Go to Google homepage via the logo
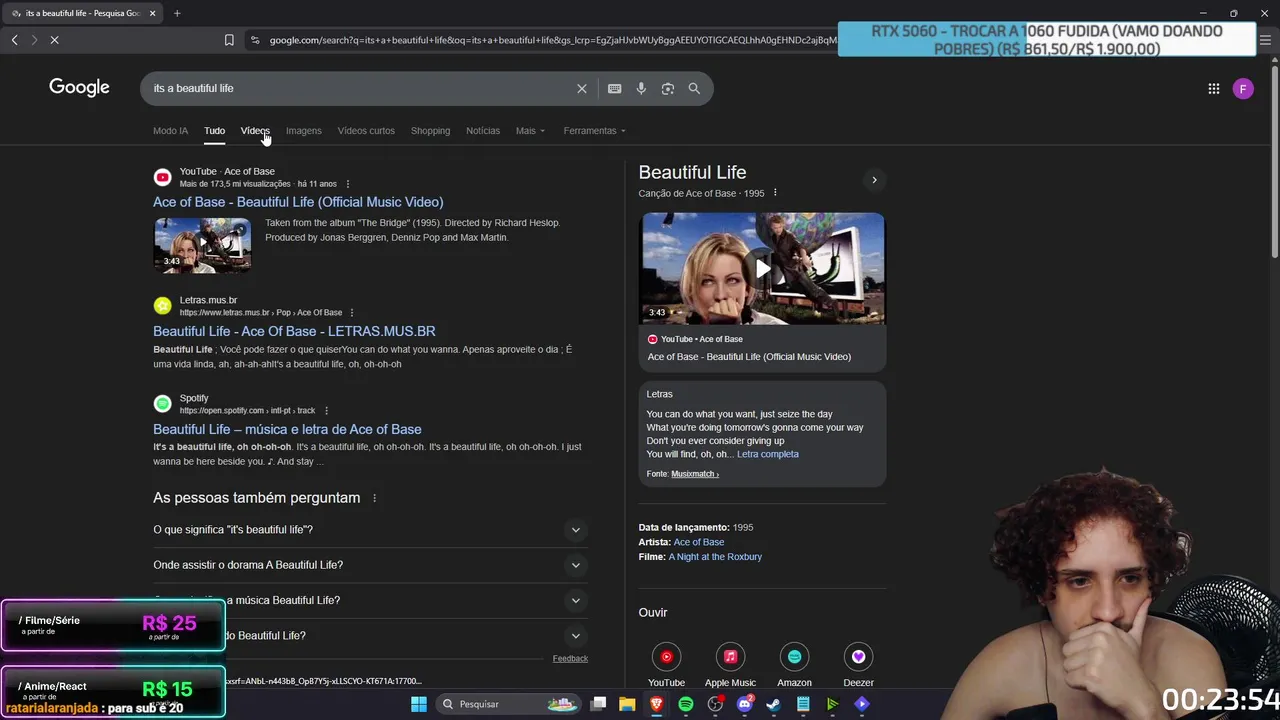 (x=79, y=88)
